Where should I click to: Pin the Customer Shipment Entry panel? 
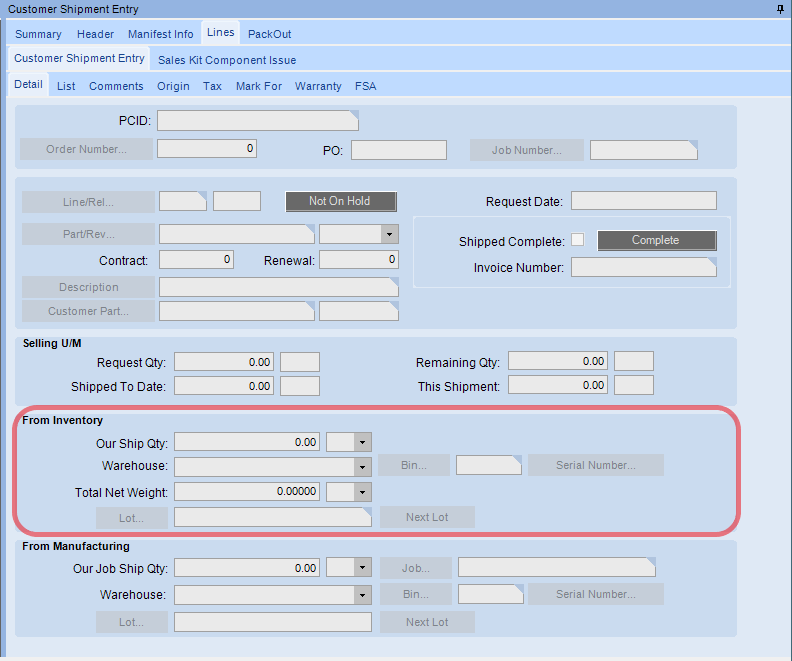(780, 9)
